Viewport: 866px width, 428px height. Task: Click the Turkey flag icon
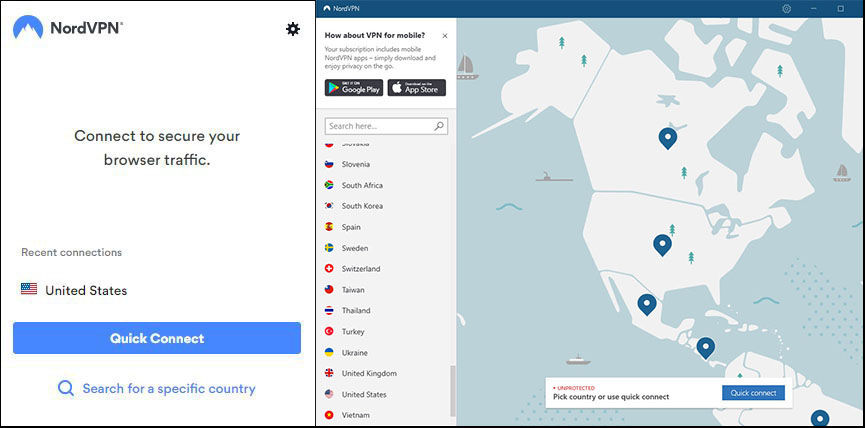click(x=329, y=331)
